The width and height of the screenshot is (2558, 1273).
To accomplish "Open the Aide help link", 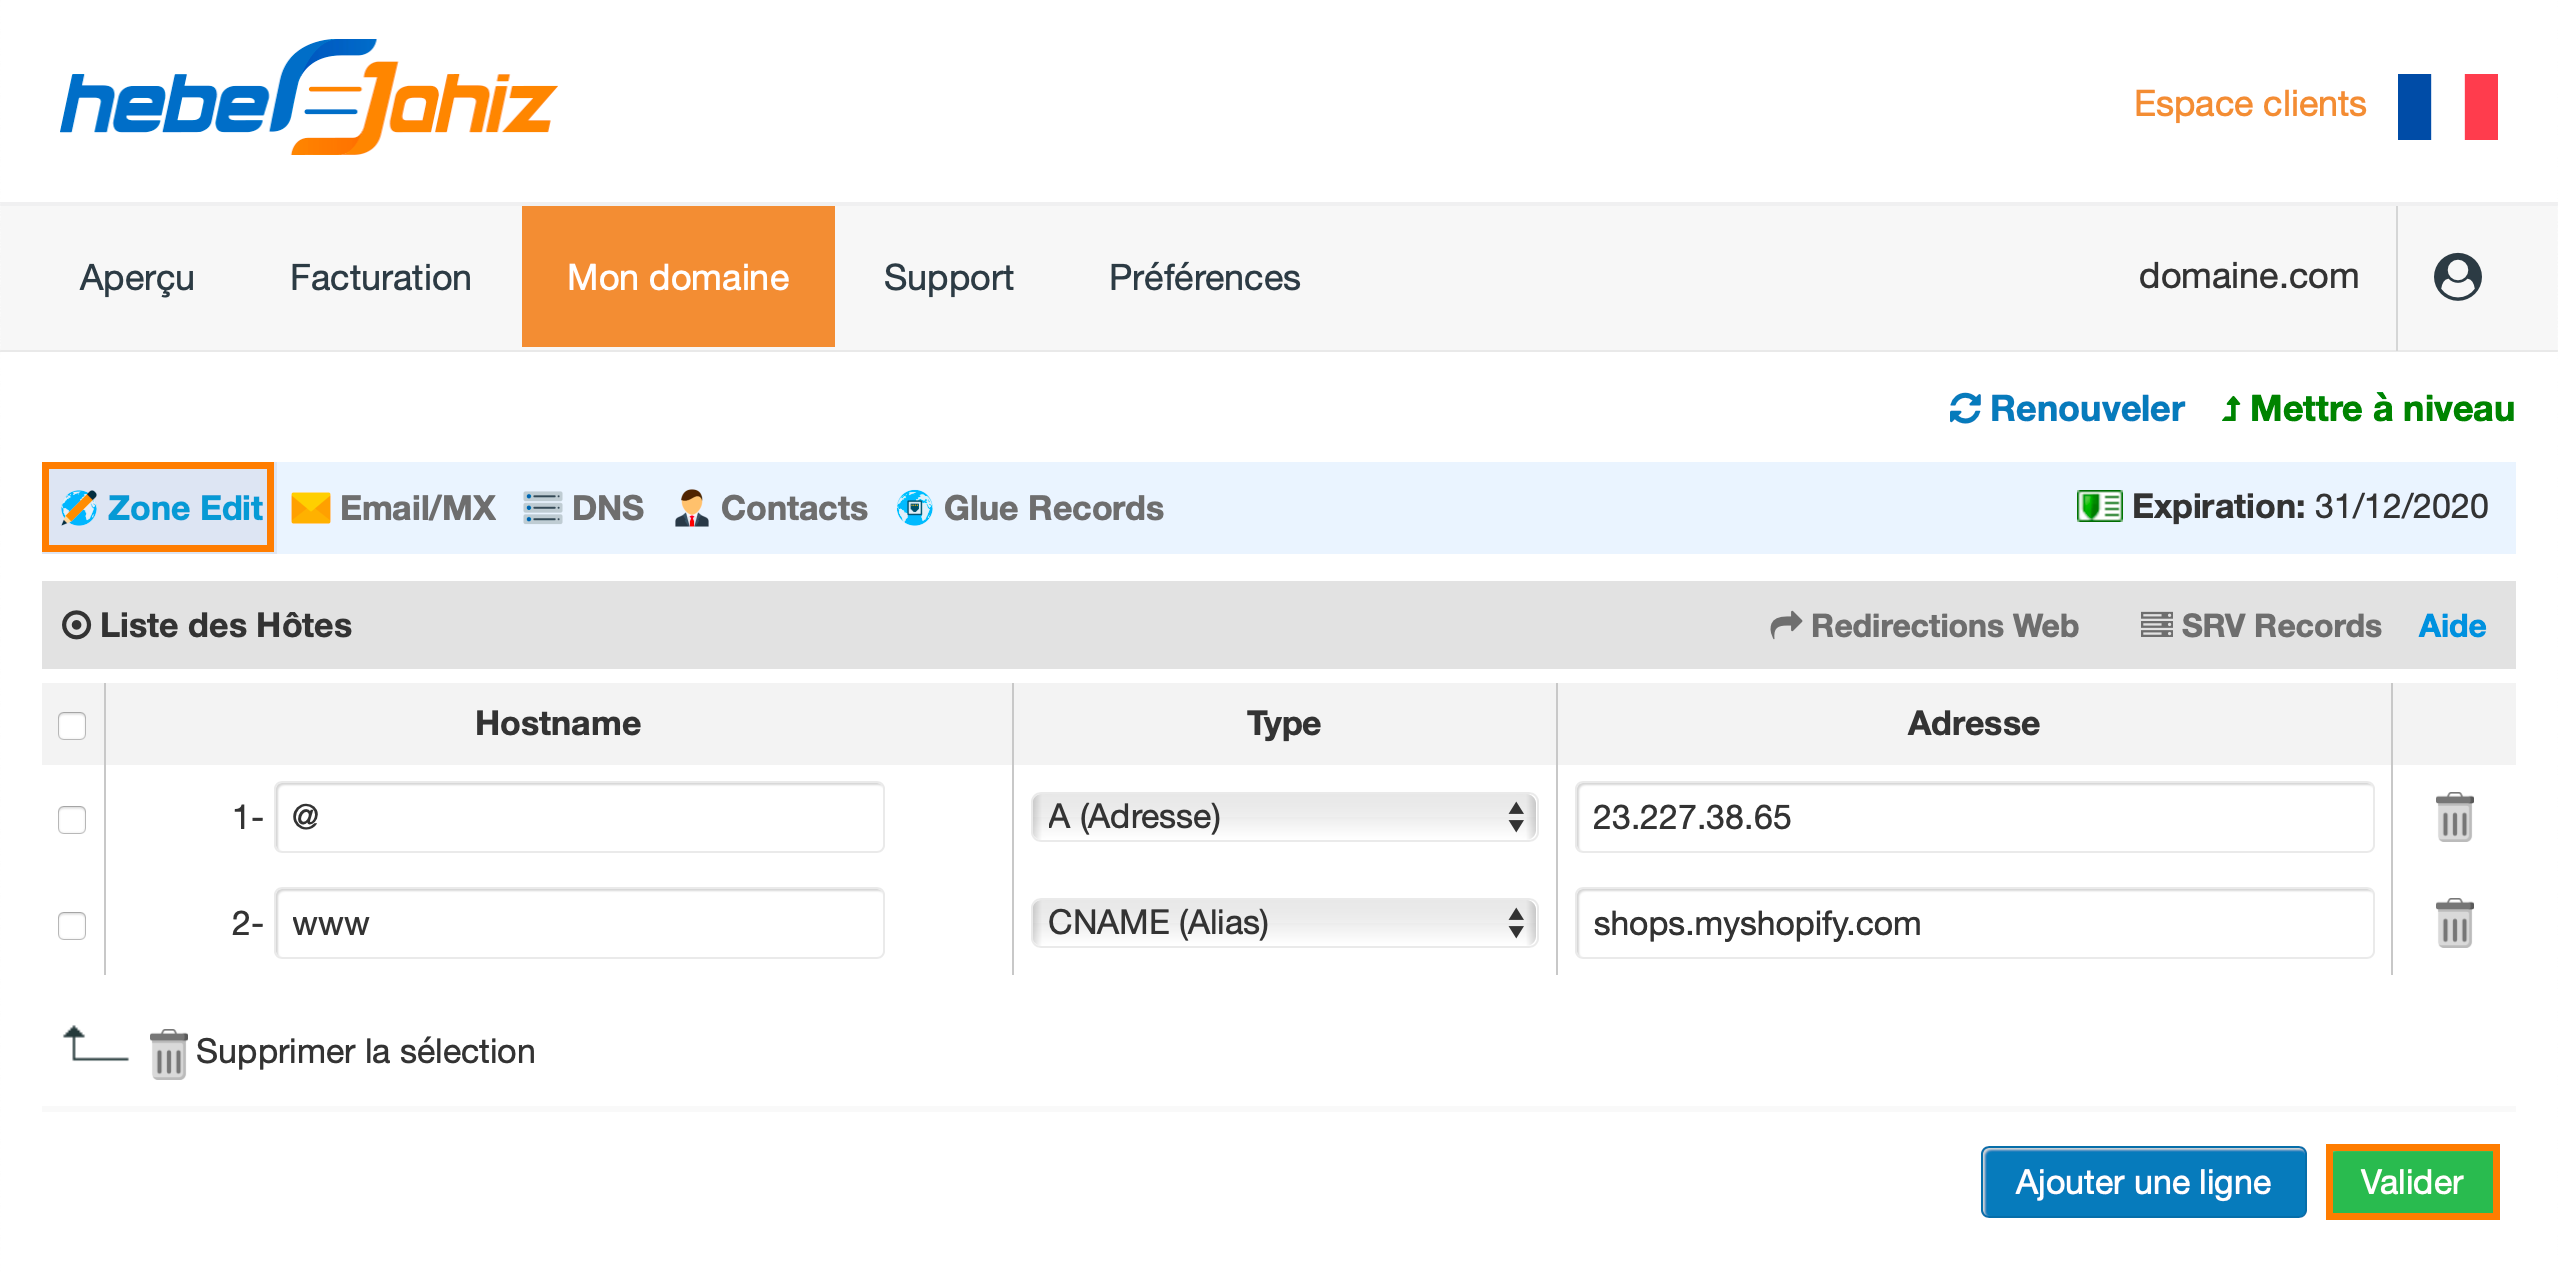I will click(2452, 625).
